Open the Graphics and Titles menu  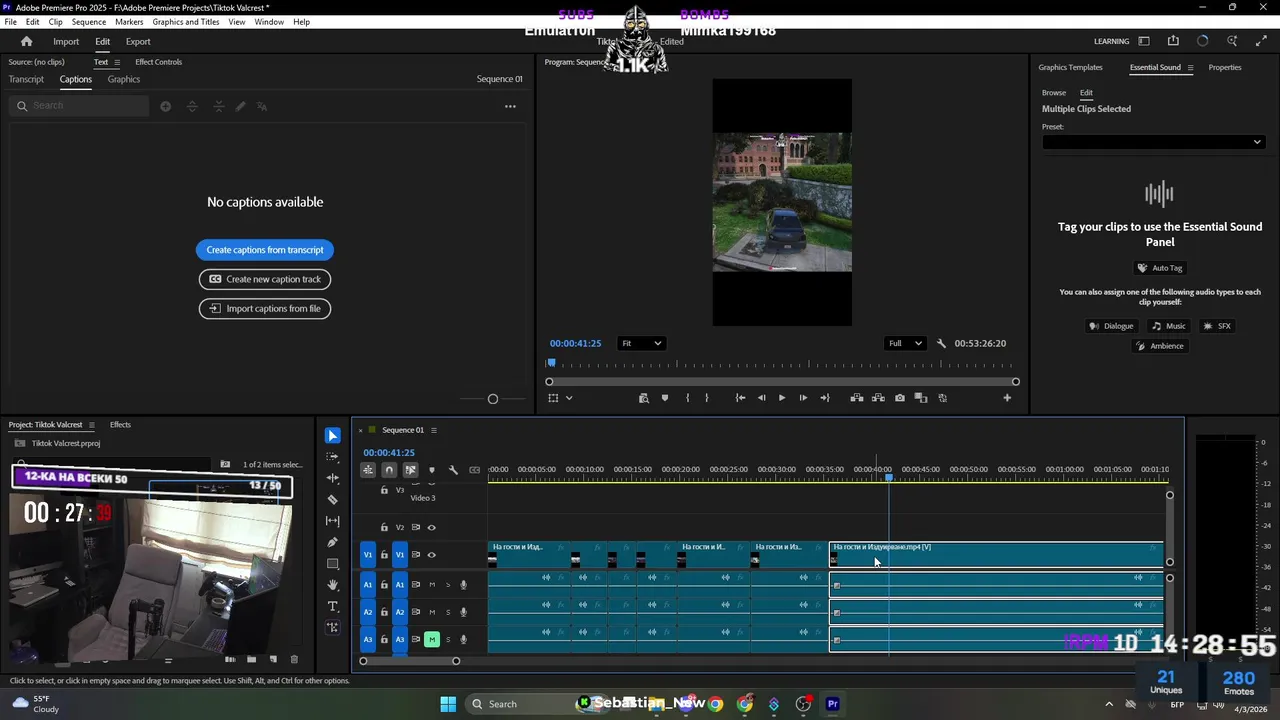[186, 22]
